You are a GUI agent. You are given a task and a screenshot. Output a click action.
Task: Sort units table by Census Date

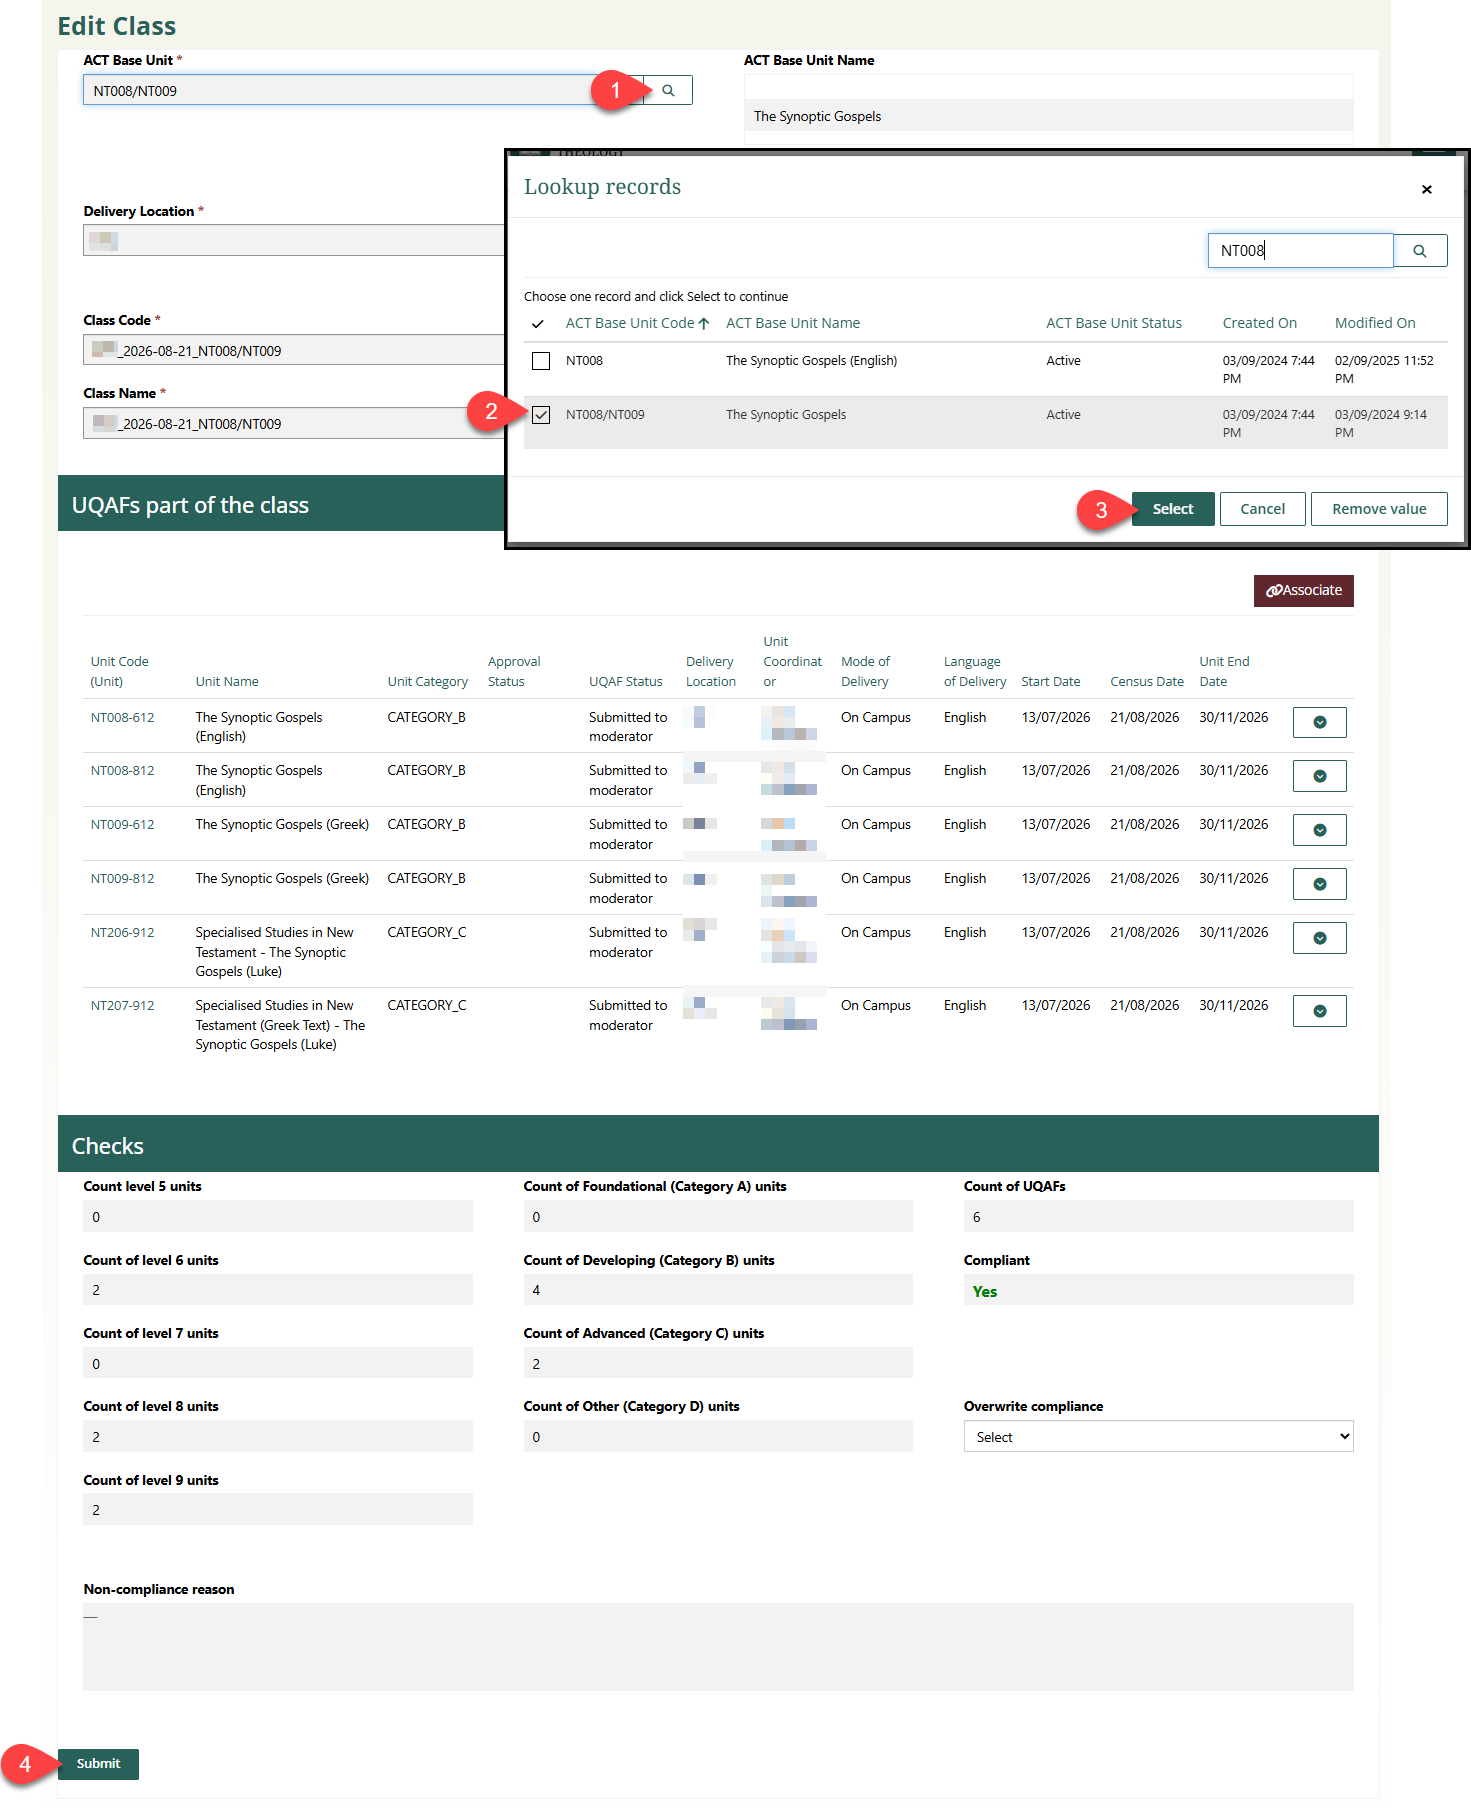tap(1147, 682)
